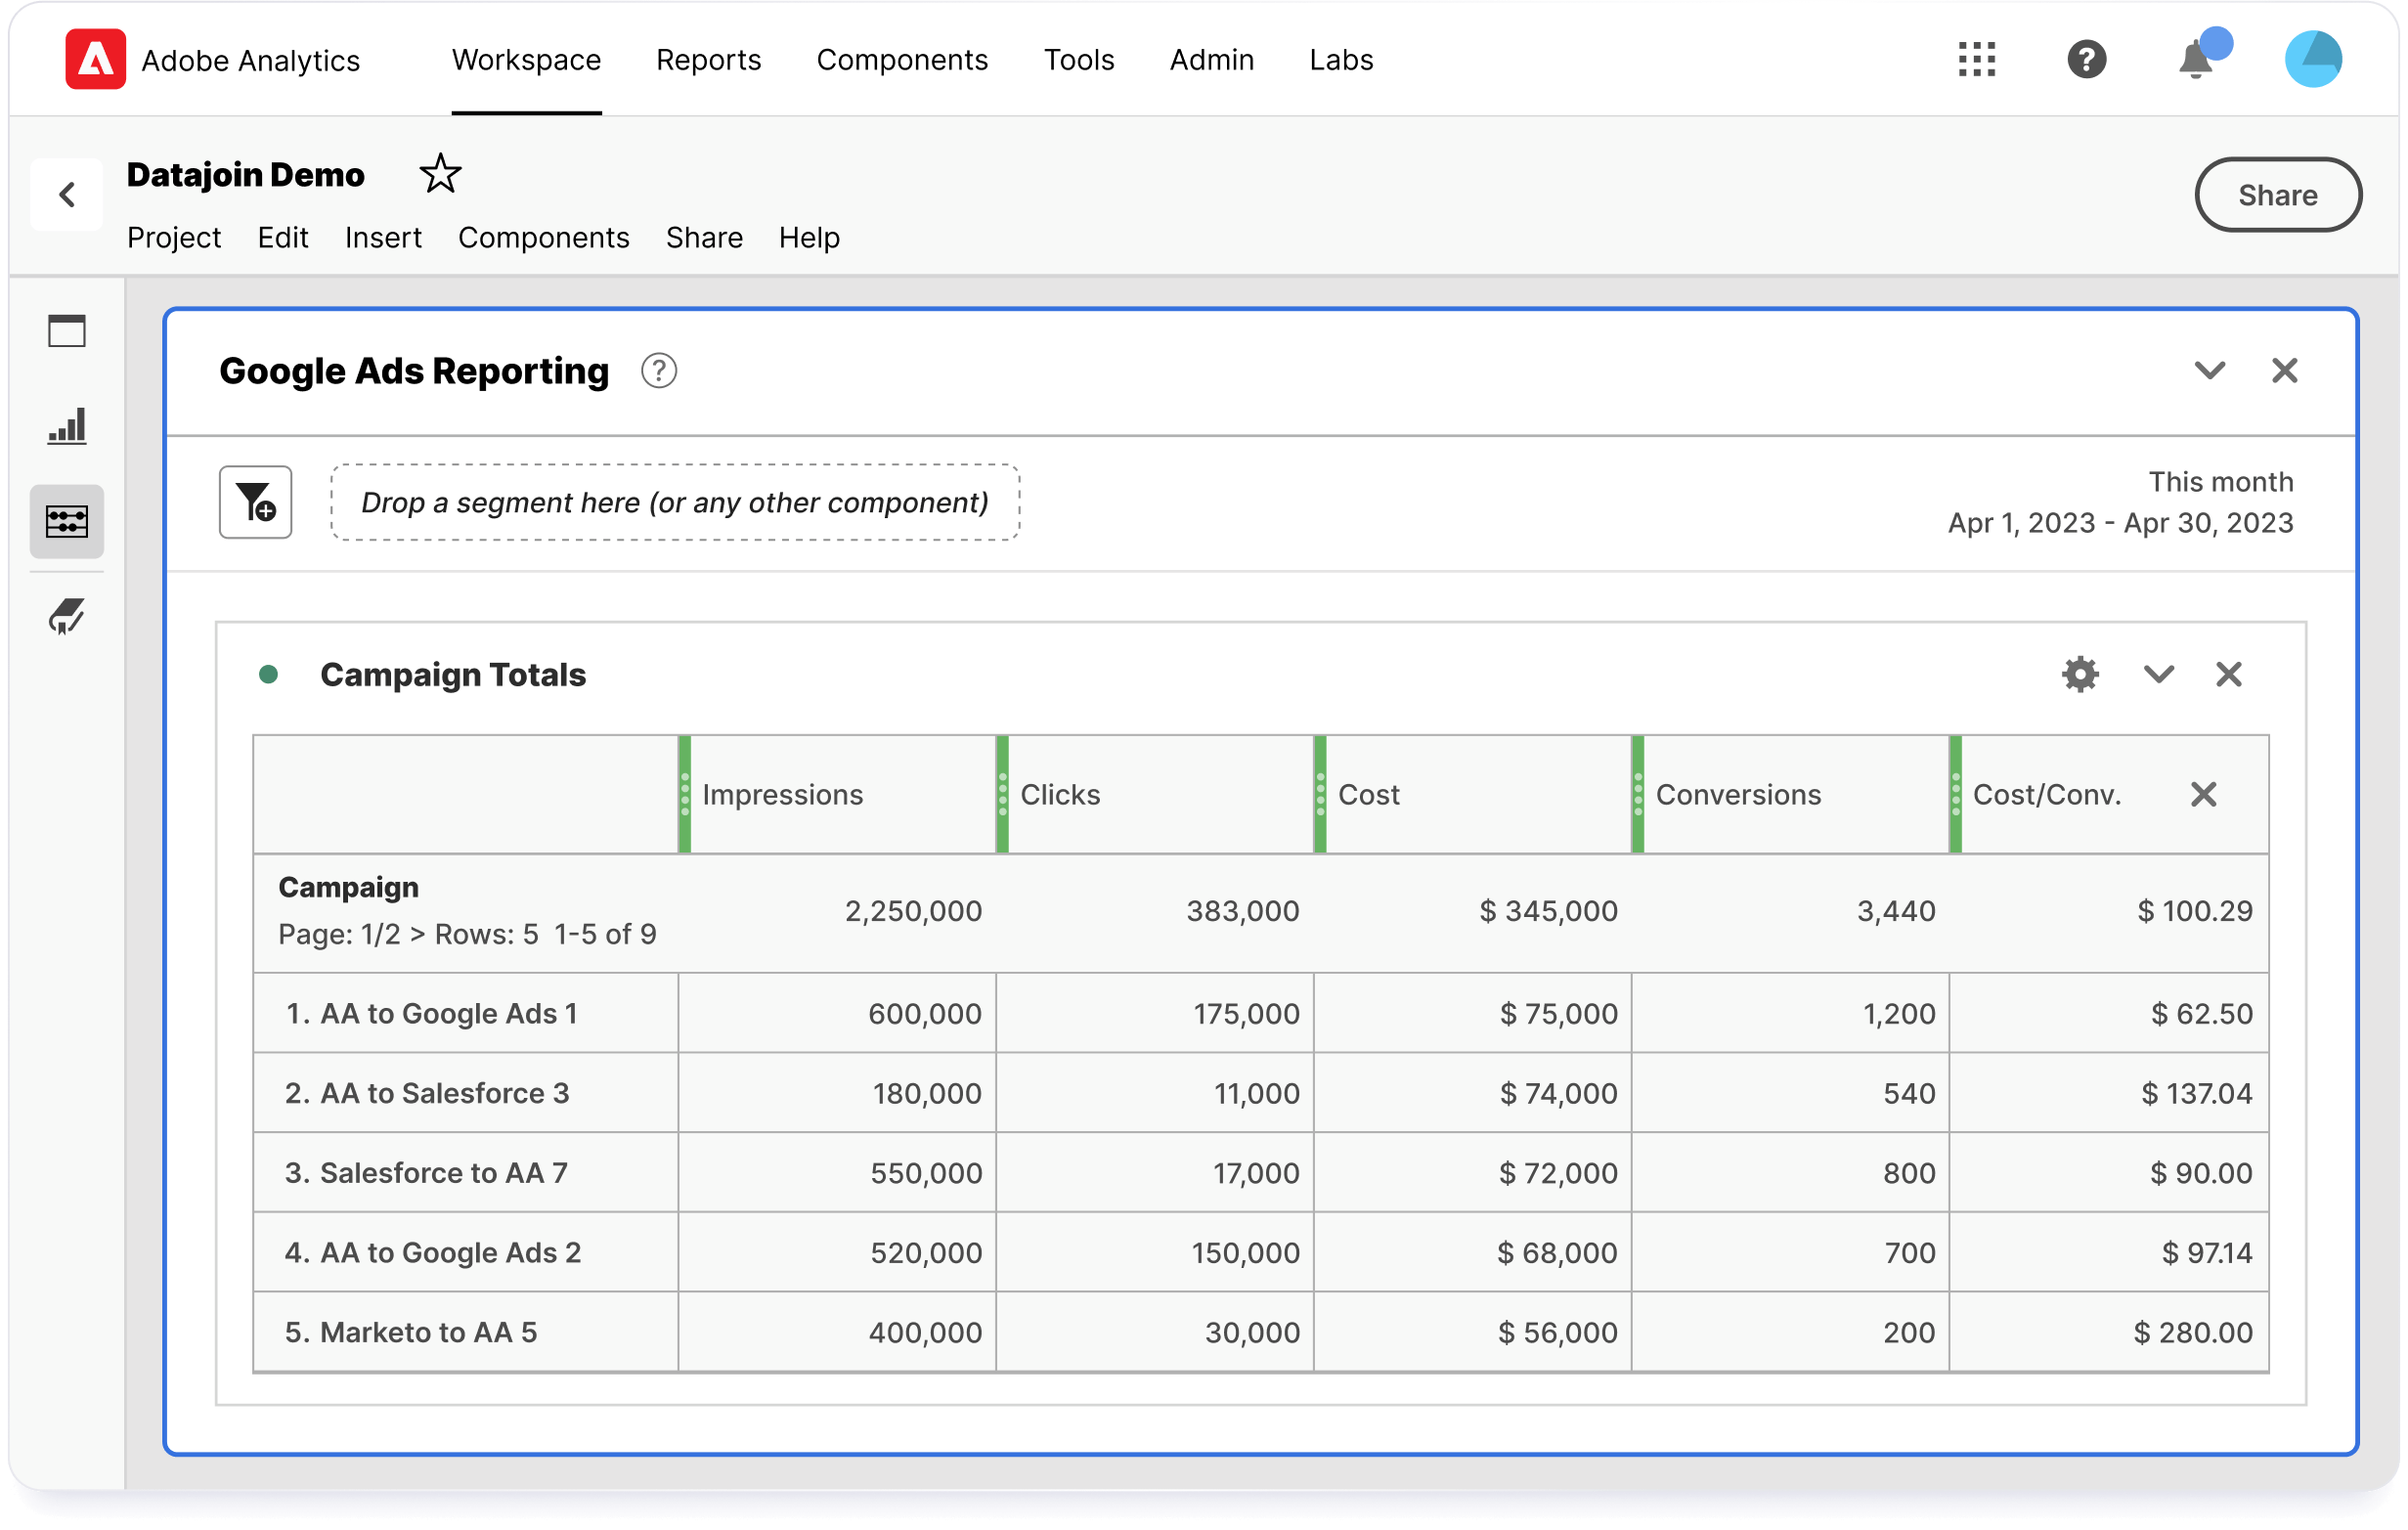Open the Labs tab
Screen dimensions: 2408x1530
coord(1341,60)
